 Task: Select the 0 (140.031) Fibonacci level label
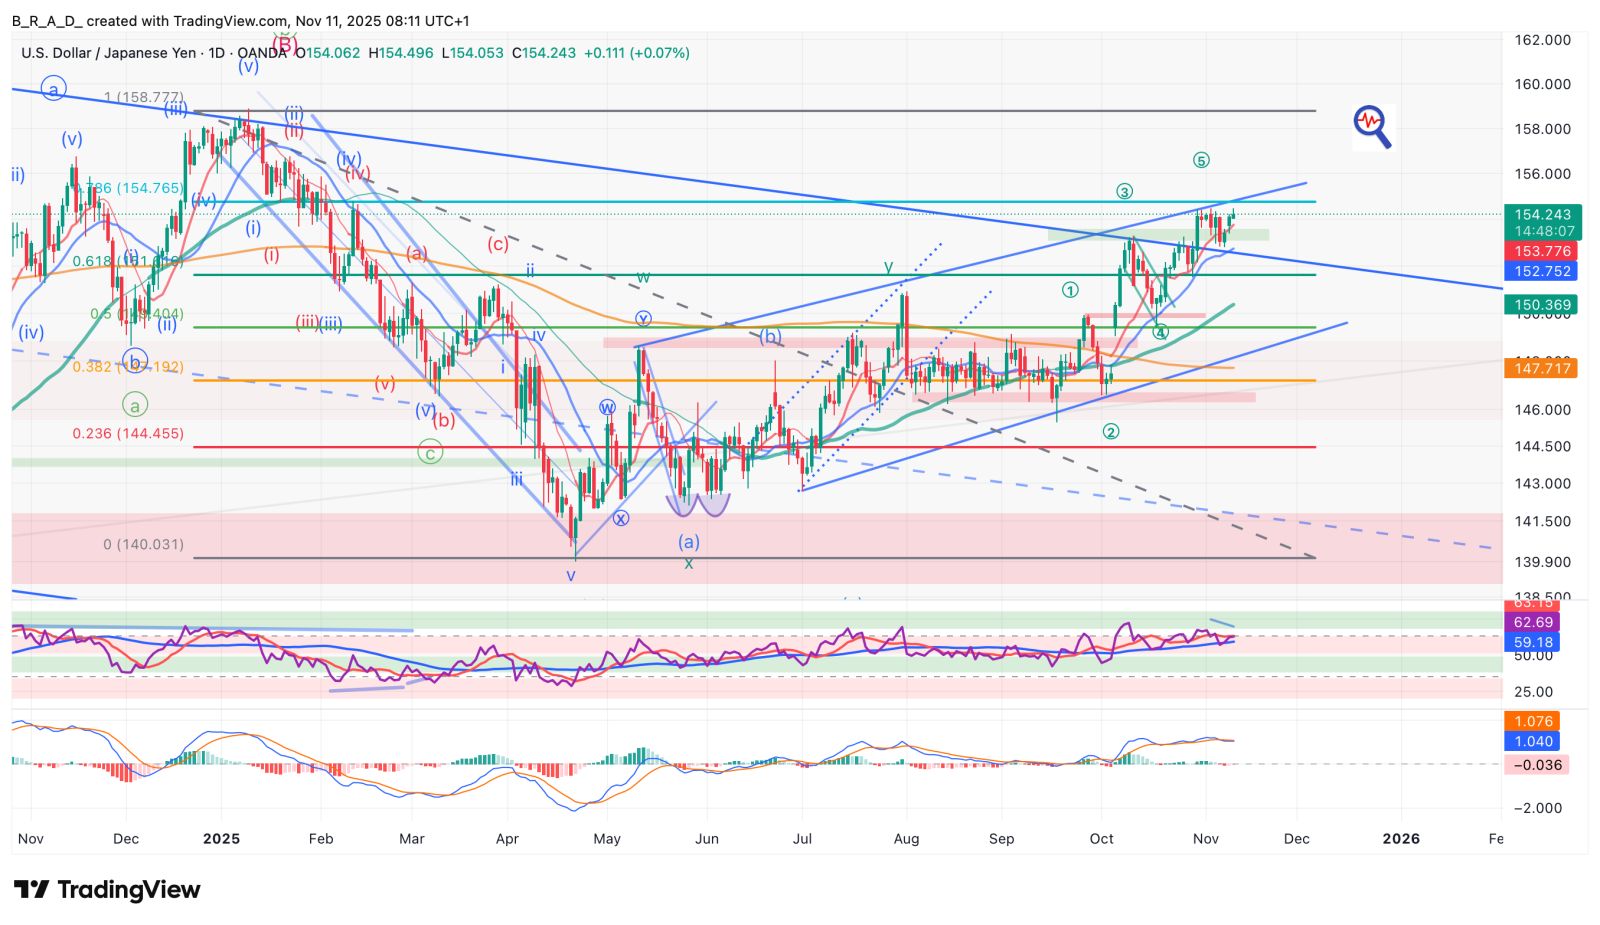[x=143, y=545]
